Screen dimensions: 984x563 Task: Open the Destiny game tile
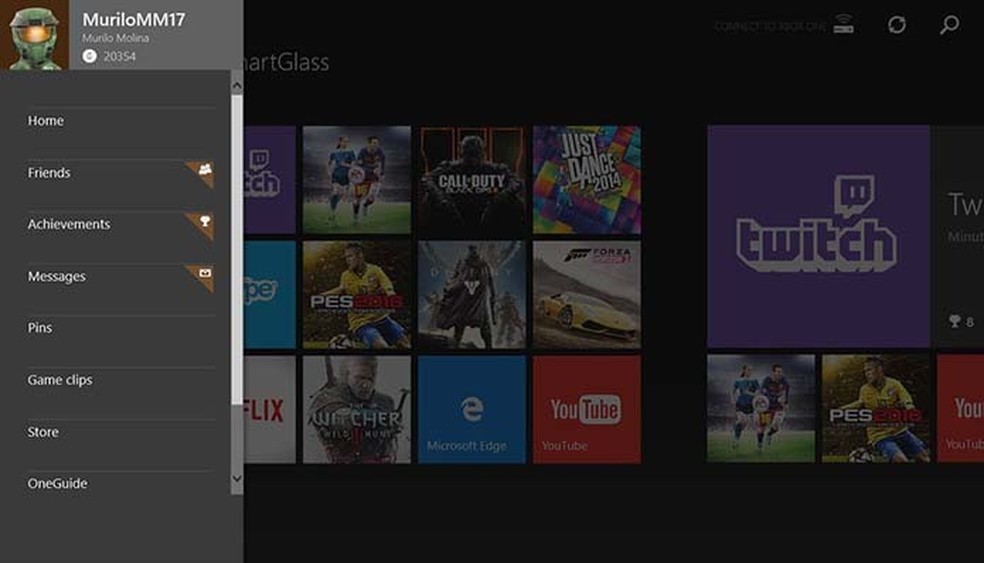coord(472,294)
